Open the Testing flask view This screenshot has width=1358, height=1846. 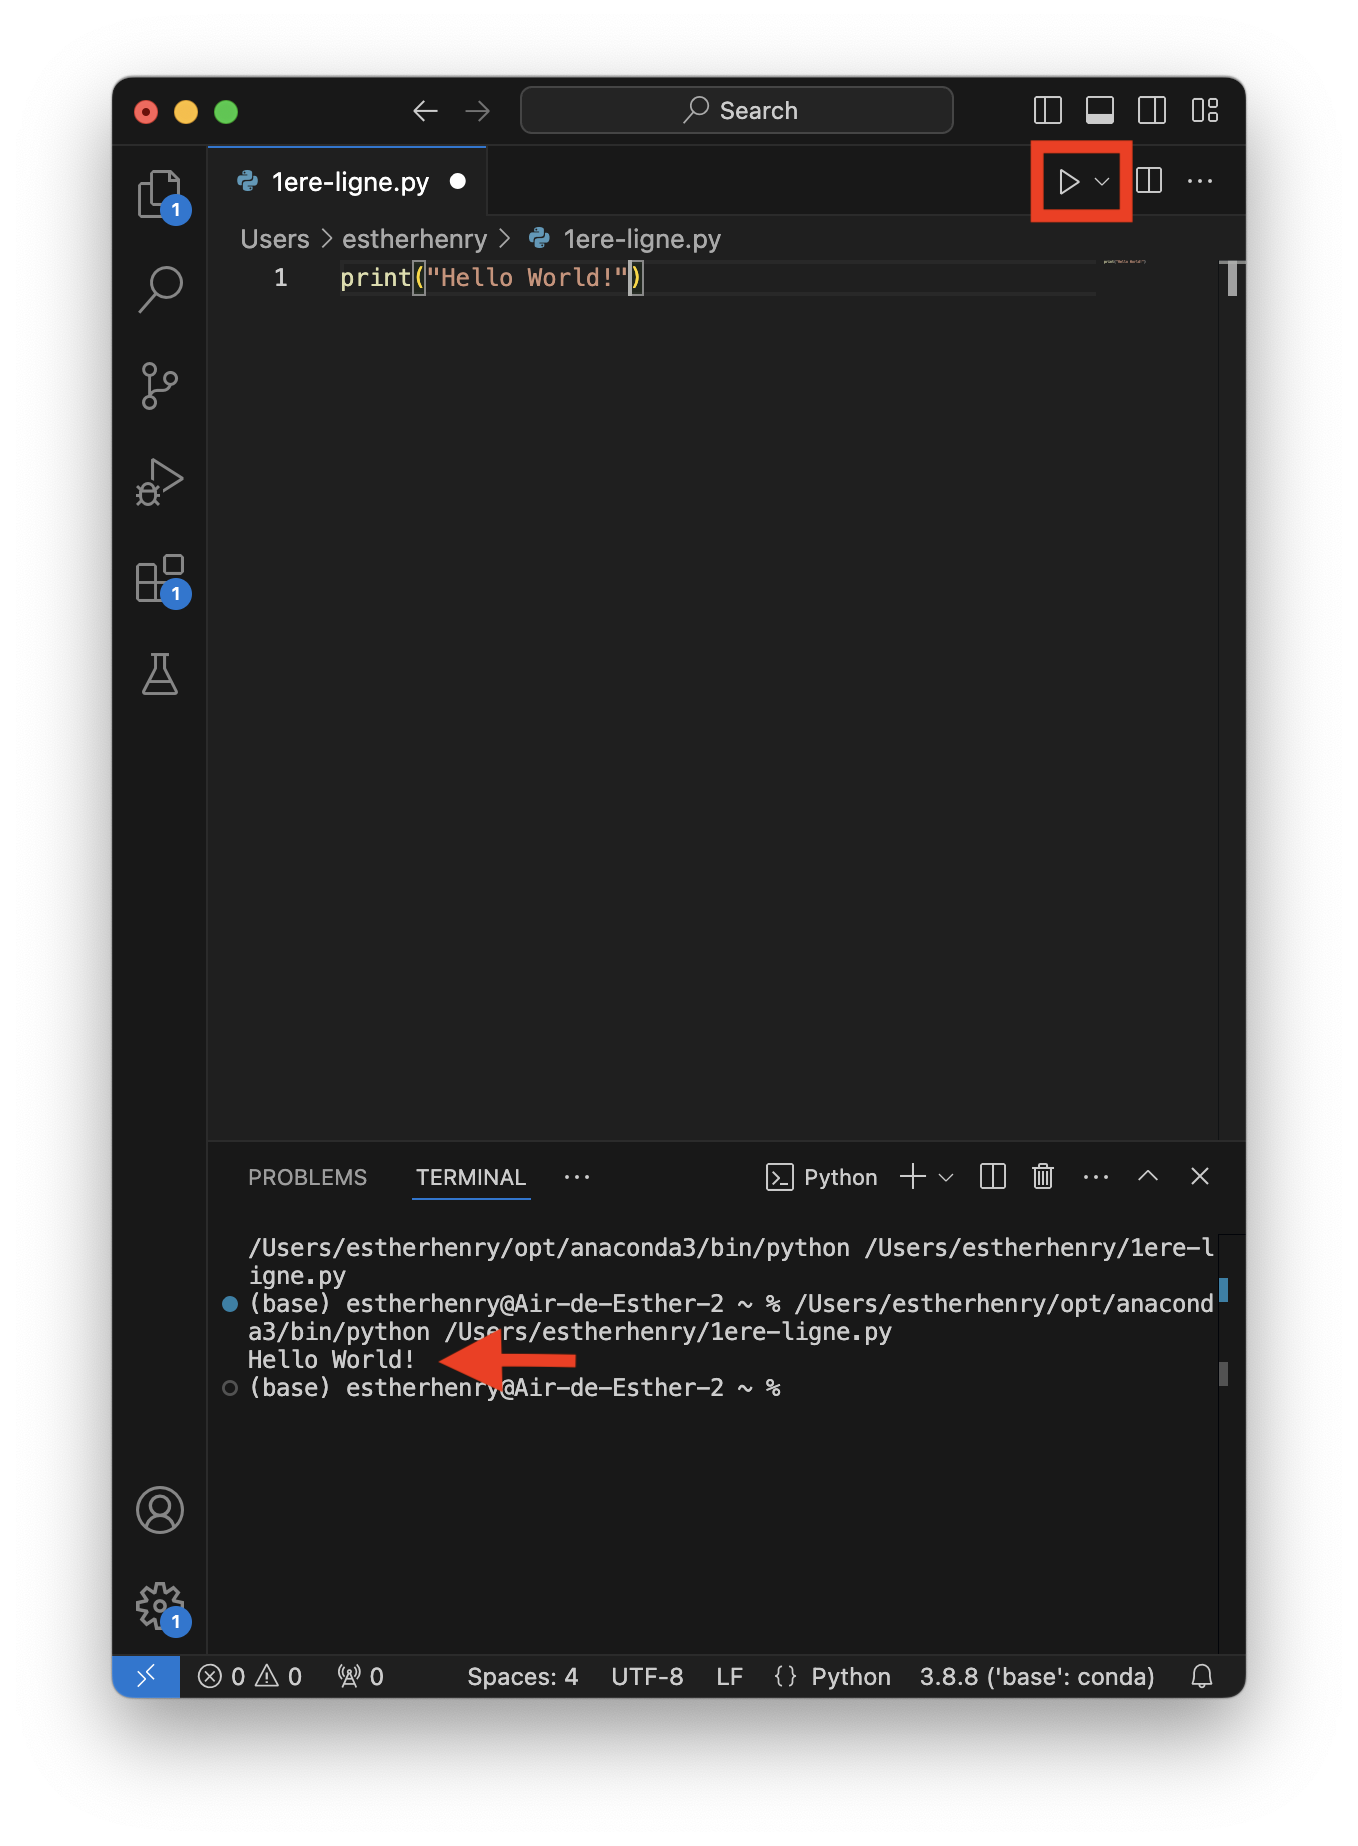[x=160, y=674]
